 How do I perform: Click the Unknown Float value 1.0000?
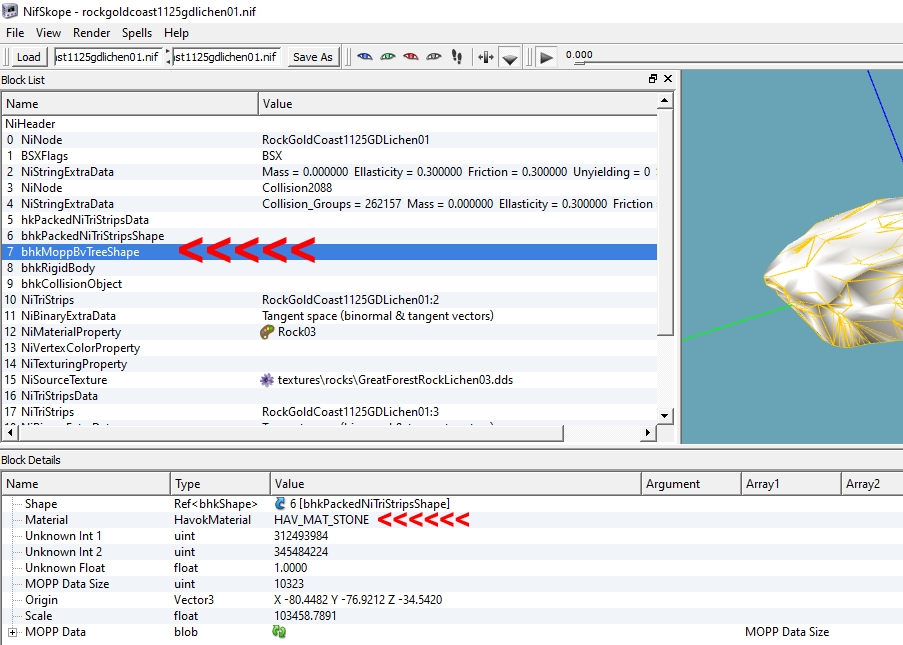pyautogui.click(x=291, y=568)
